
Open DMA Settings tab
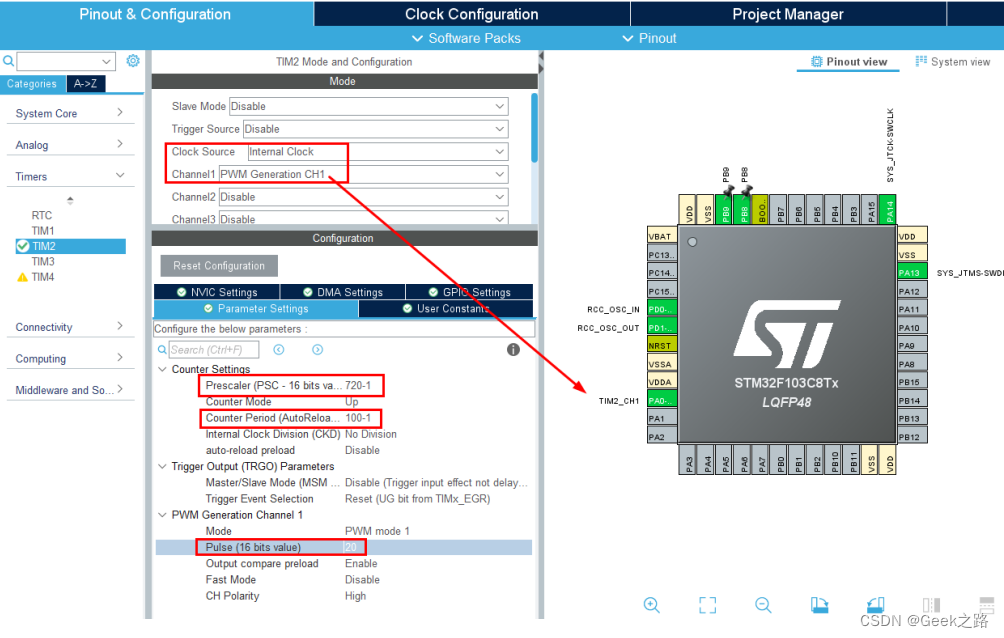pyautogui.click(x=343, y=292)
